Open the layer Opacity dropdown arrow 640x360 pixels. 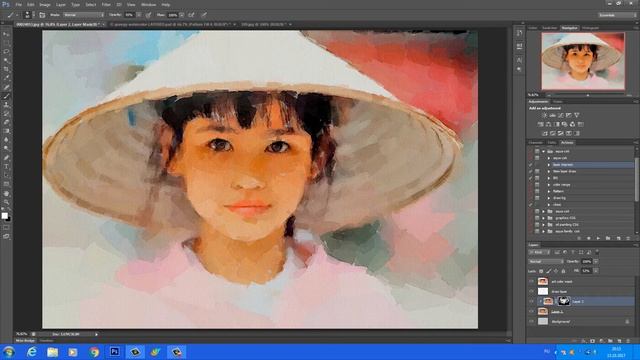pyautogui.click(x=596, y=261)
